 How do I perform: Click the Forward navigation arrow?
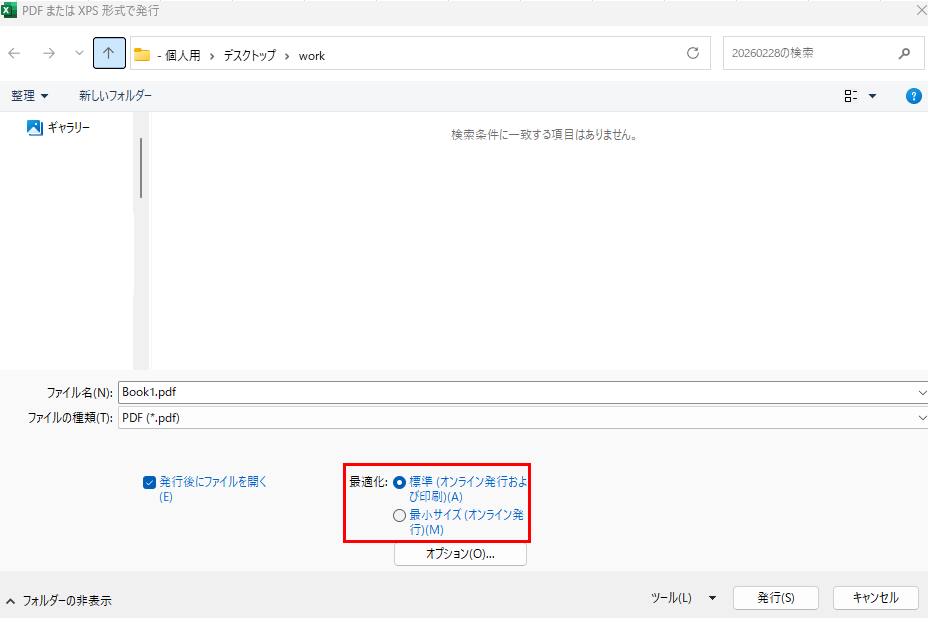point(48,54)
